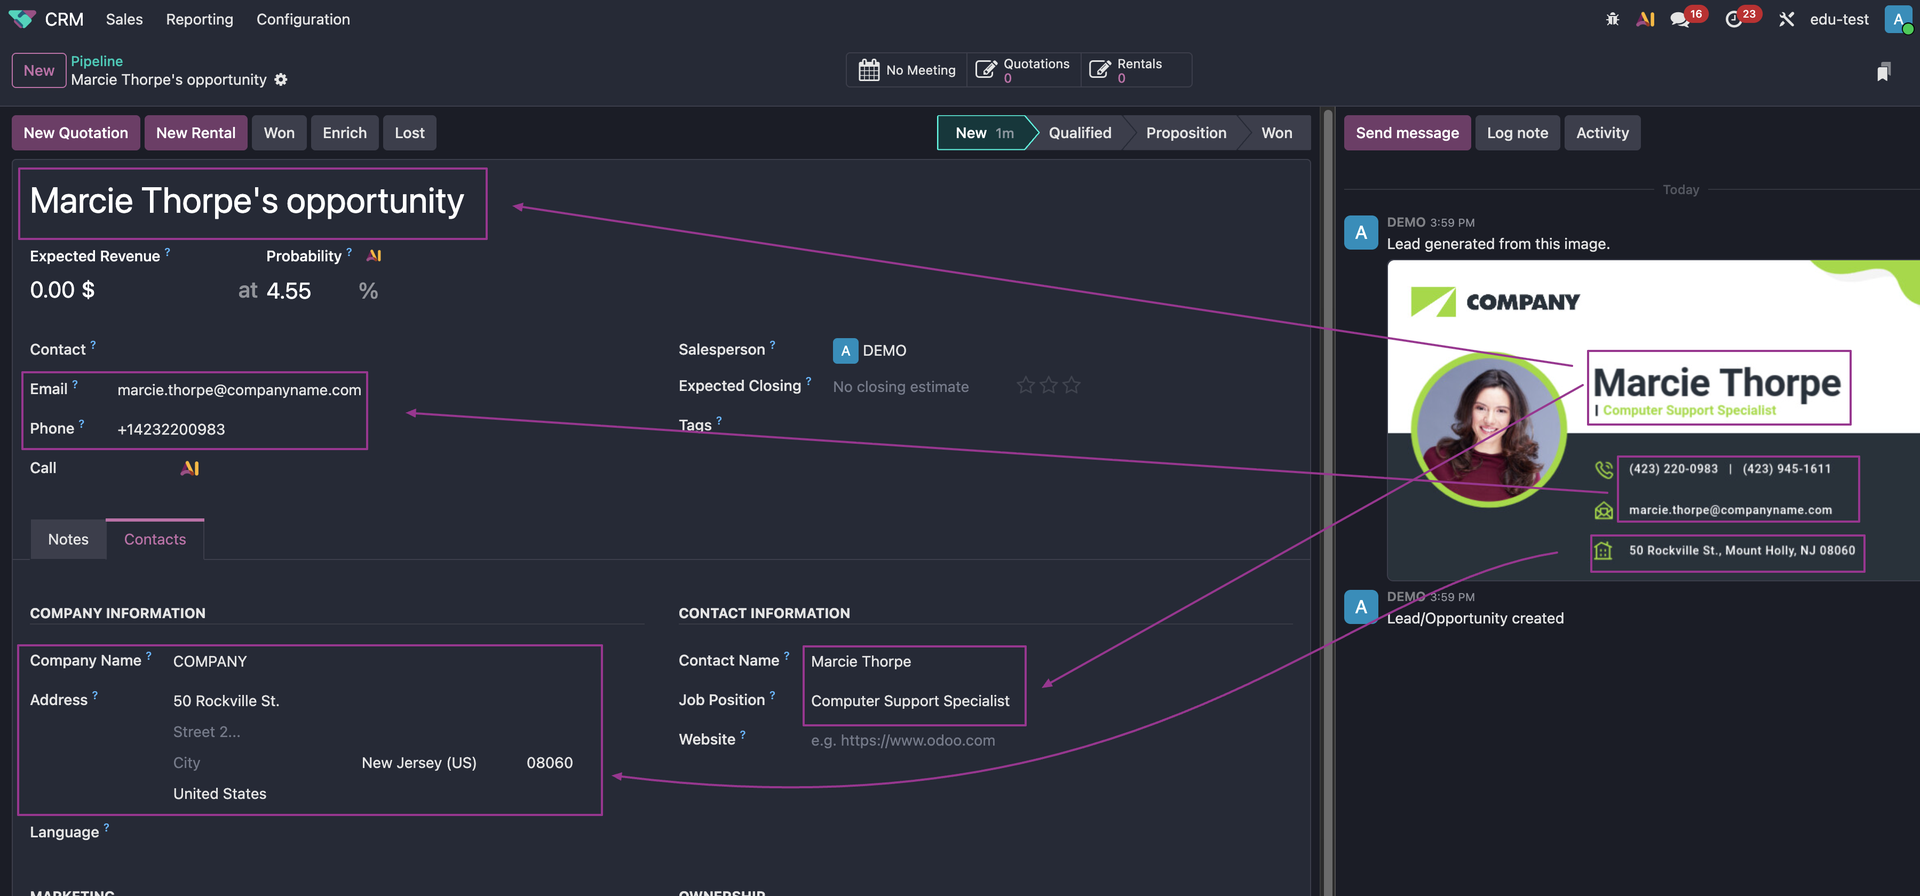Open activities clock icon with 23 badge
Screen dimensions: 1920x896
pos(1734,20)
